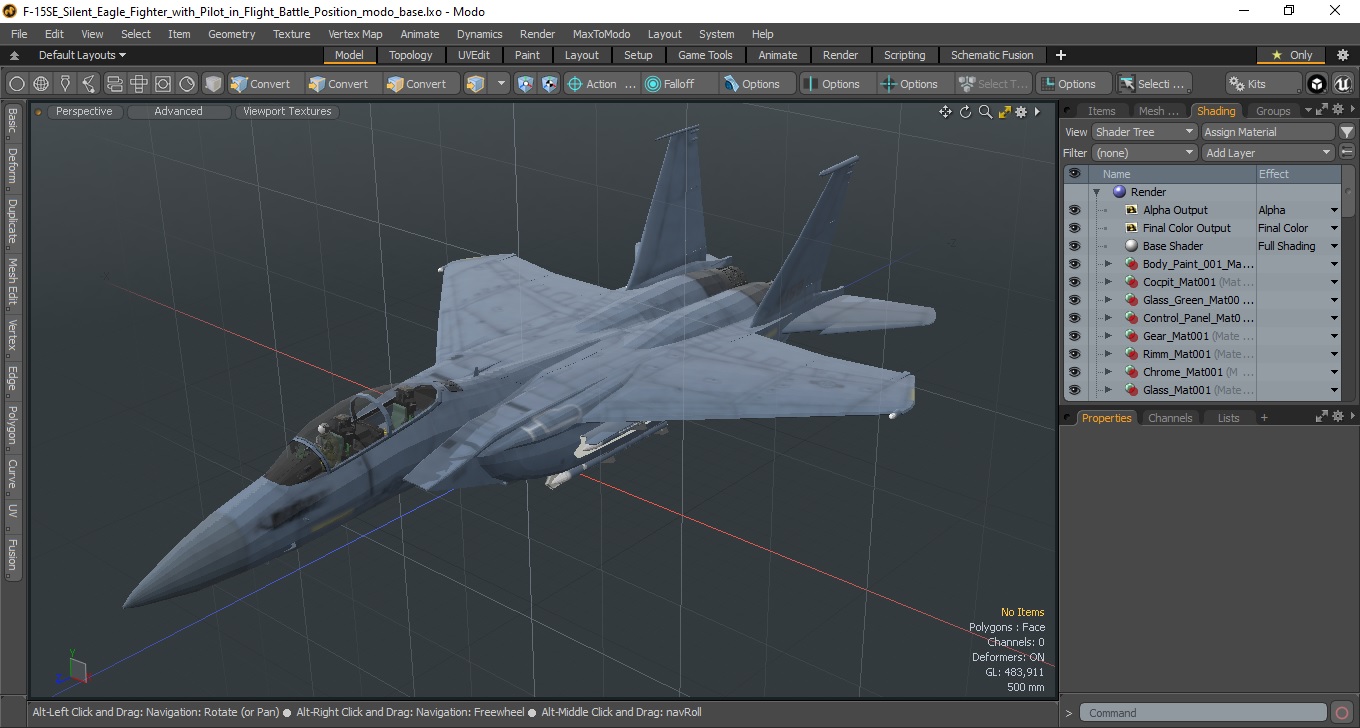
Task: Open Options with corner bracket icon
Action: [1074, 84]
